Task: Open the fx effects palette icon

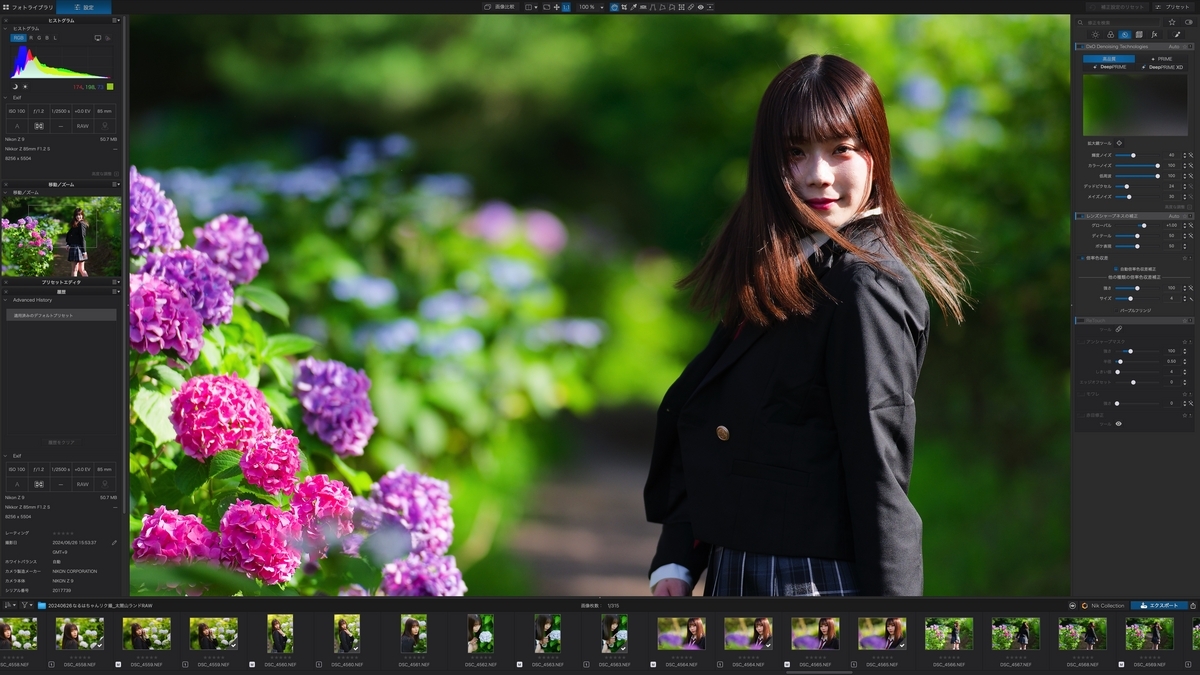Action: 1154,34
